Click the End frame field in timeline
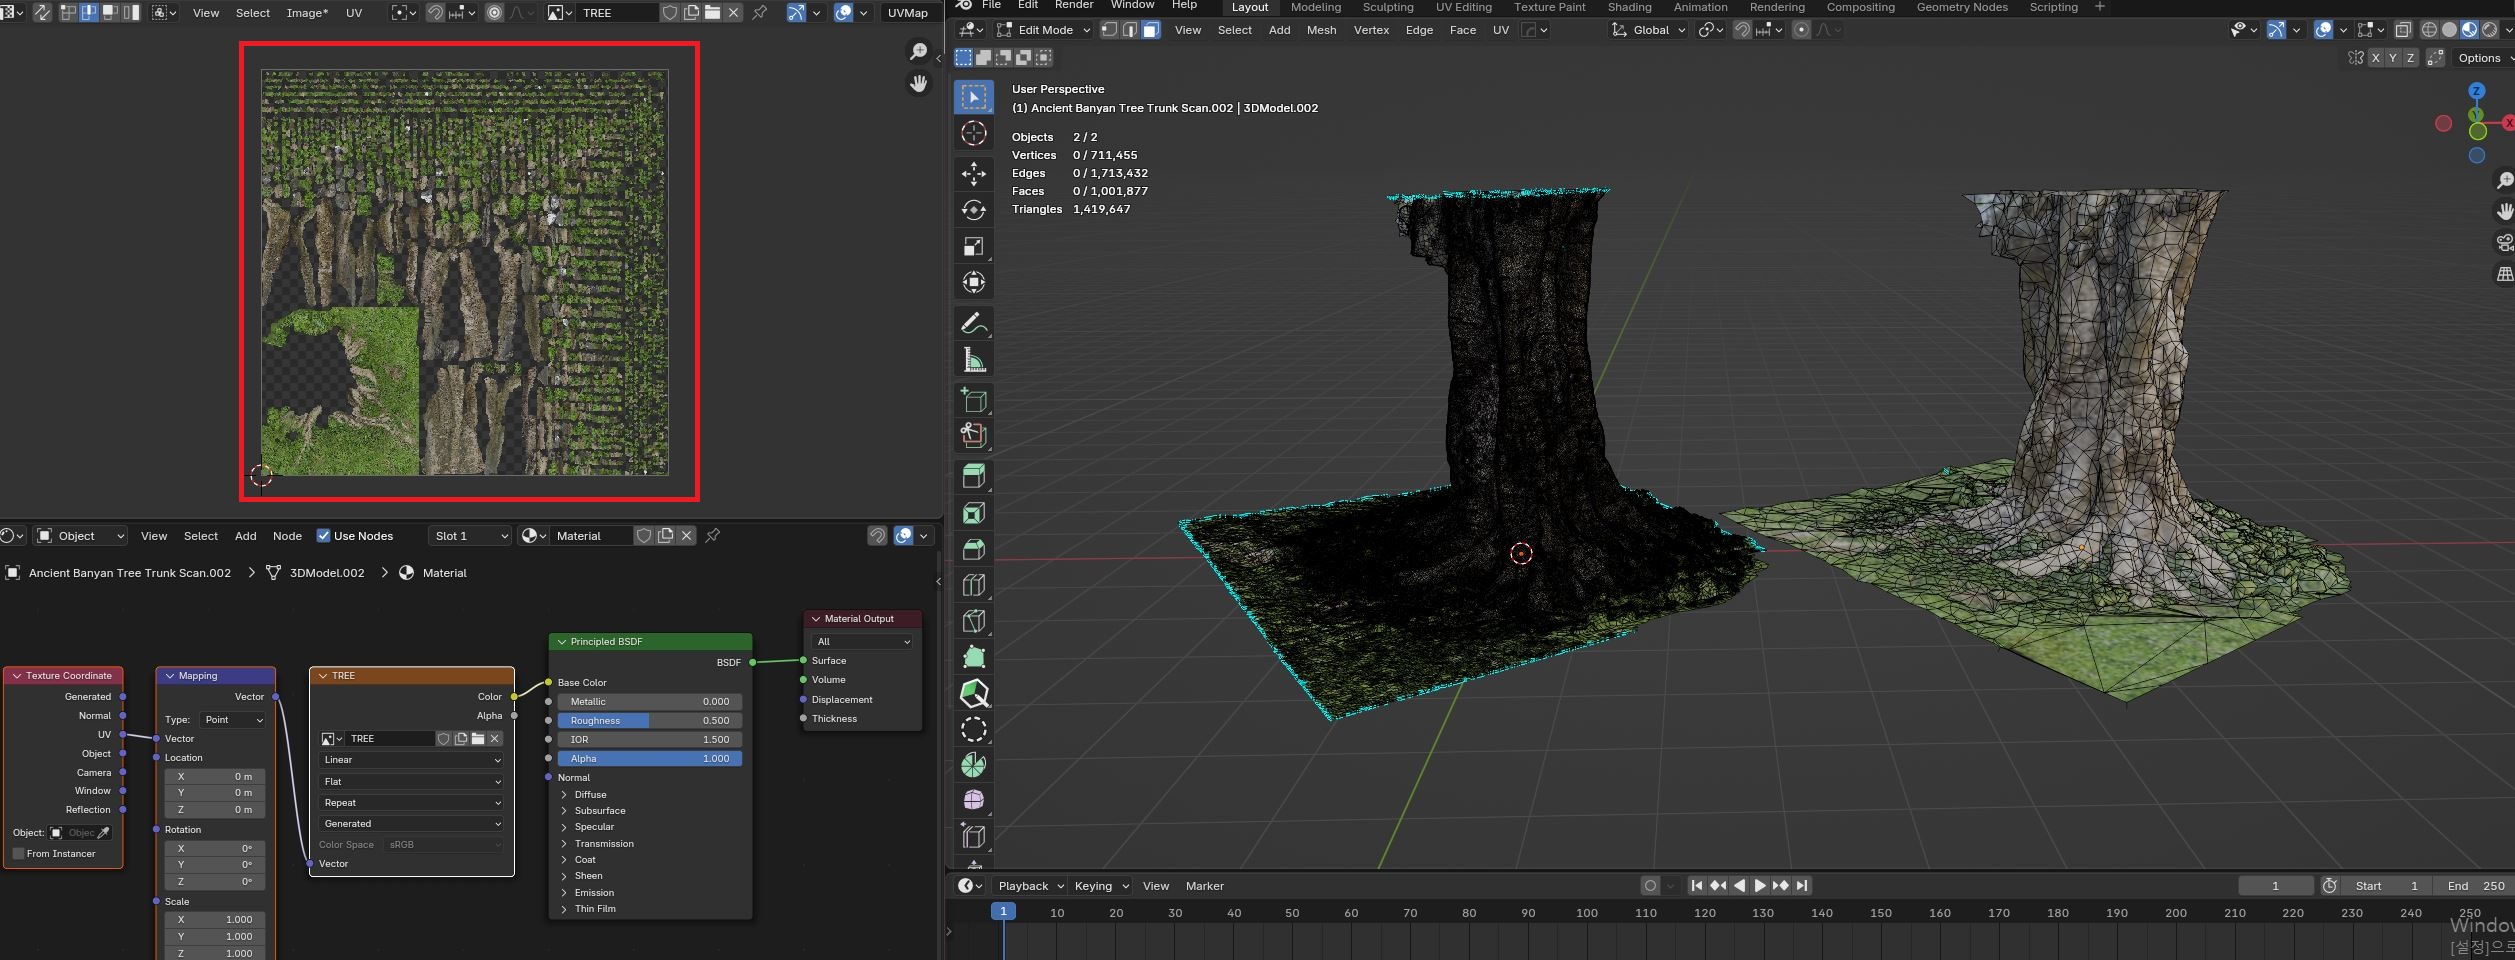The image size is (2515, 960). pyautogui.click(x=2476, y=886)
